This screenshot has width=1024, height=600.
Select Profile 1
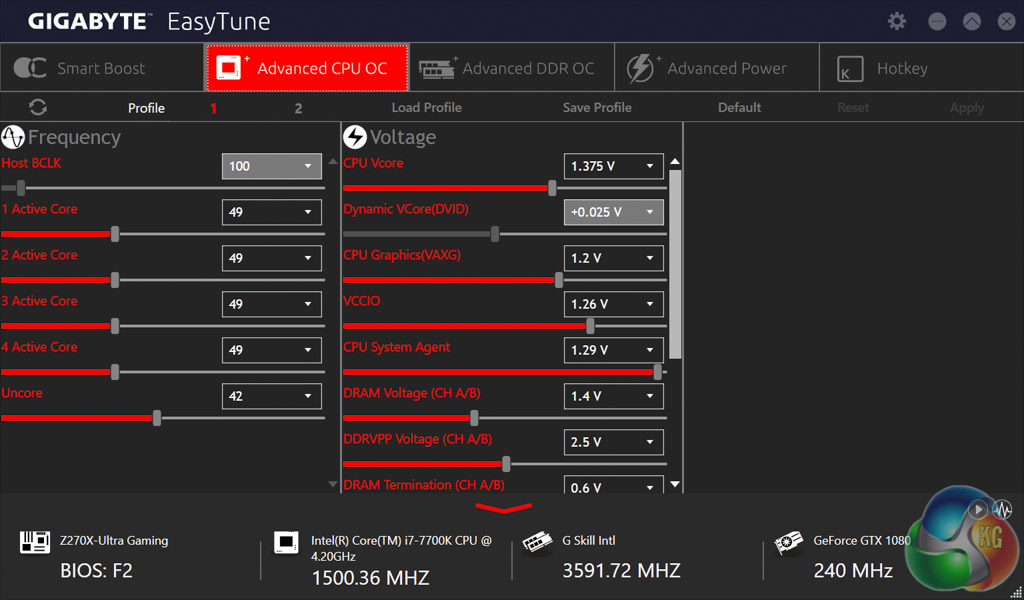click(x=214, y=108)
